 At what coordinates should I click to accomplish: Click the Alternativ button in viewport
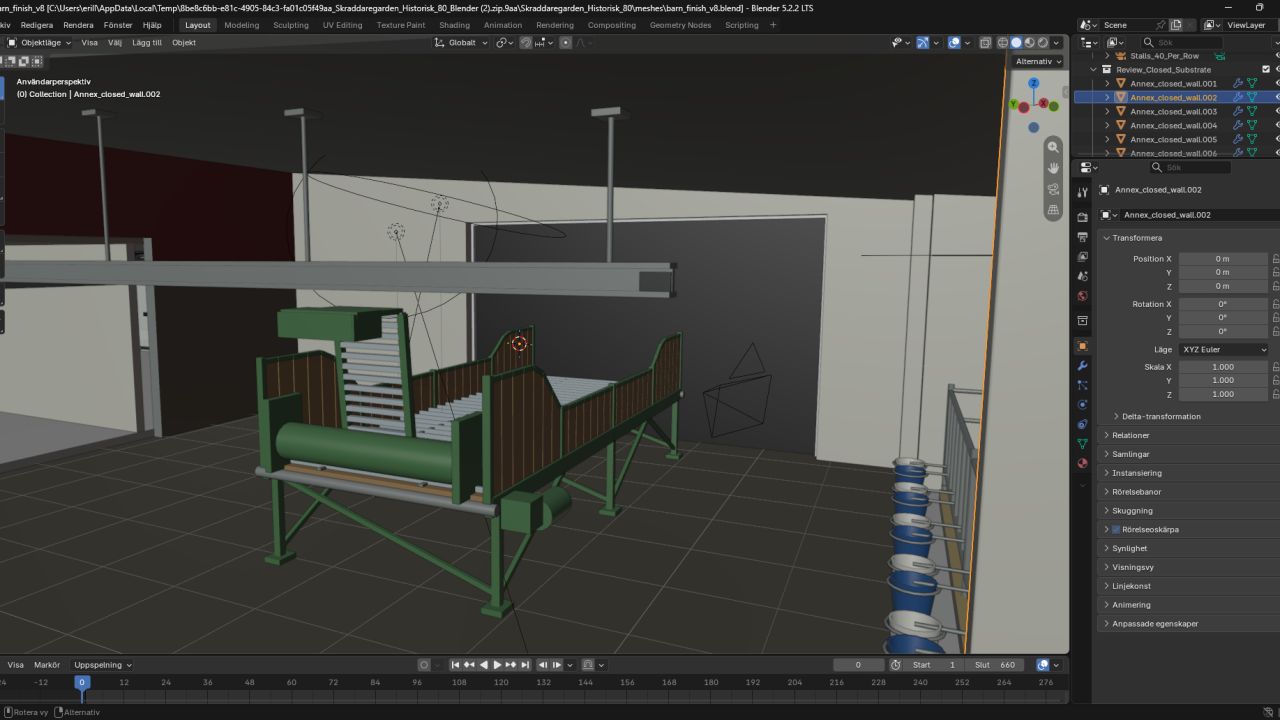click(x=1037, y=62)
